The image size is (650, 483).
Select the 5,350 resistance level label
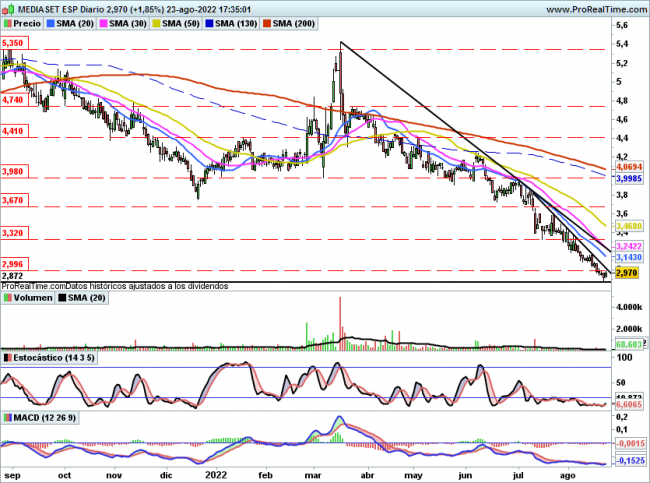(x=13, y=44)
